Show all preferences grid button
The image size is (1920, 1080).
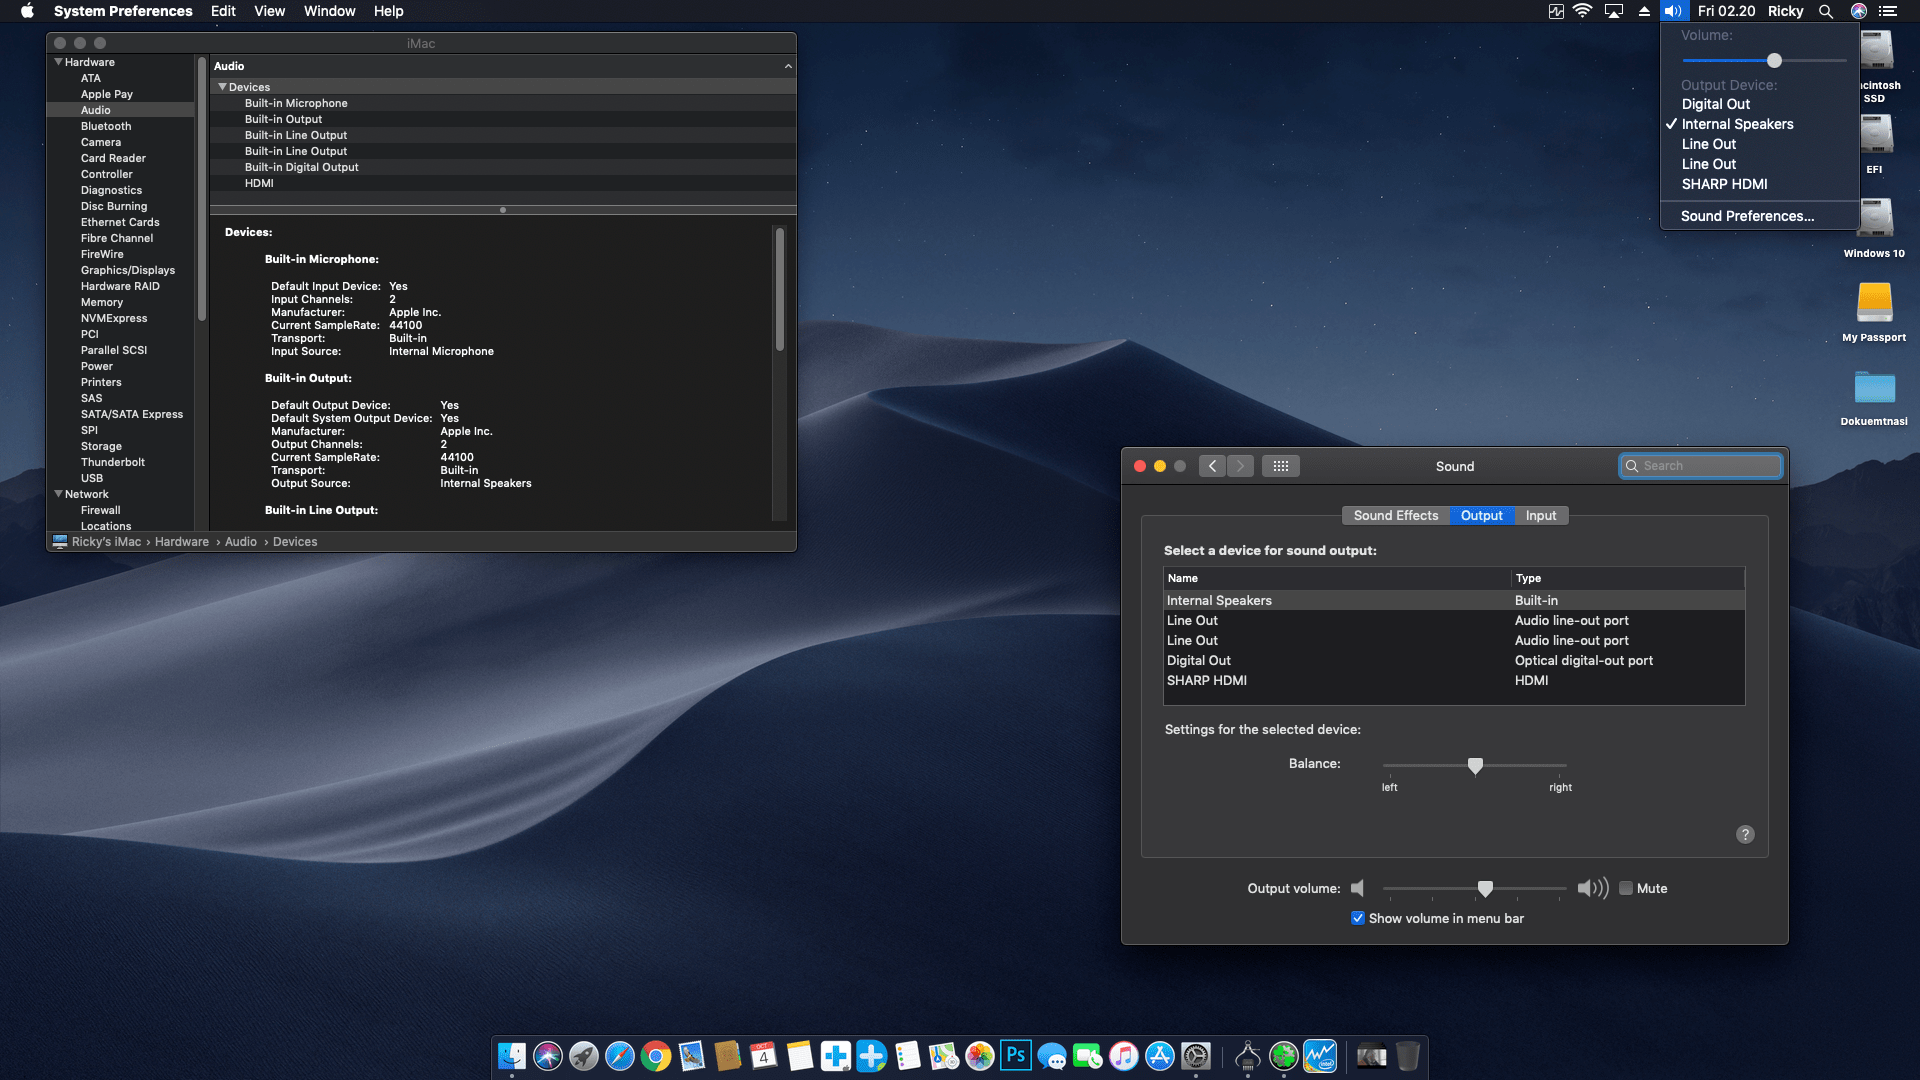point(1280,466)
